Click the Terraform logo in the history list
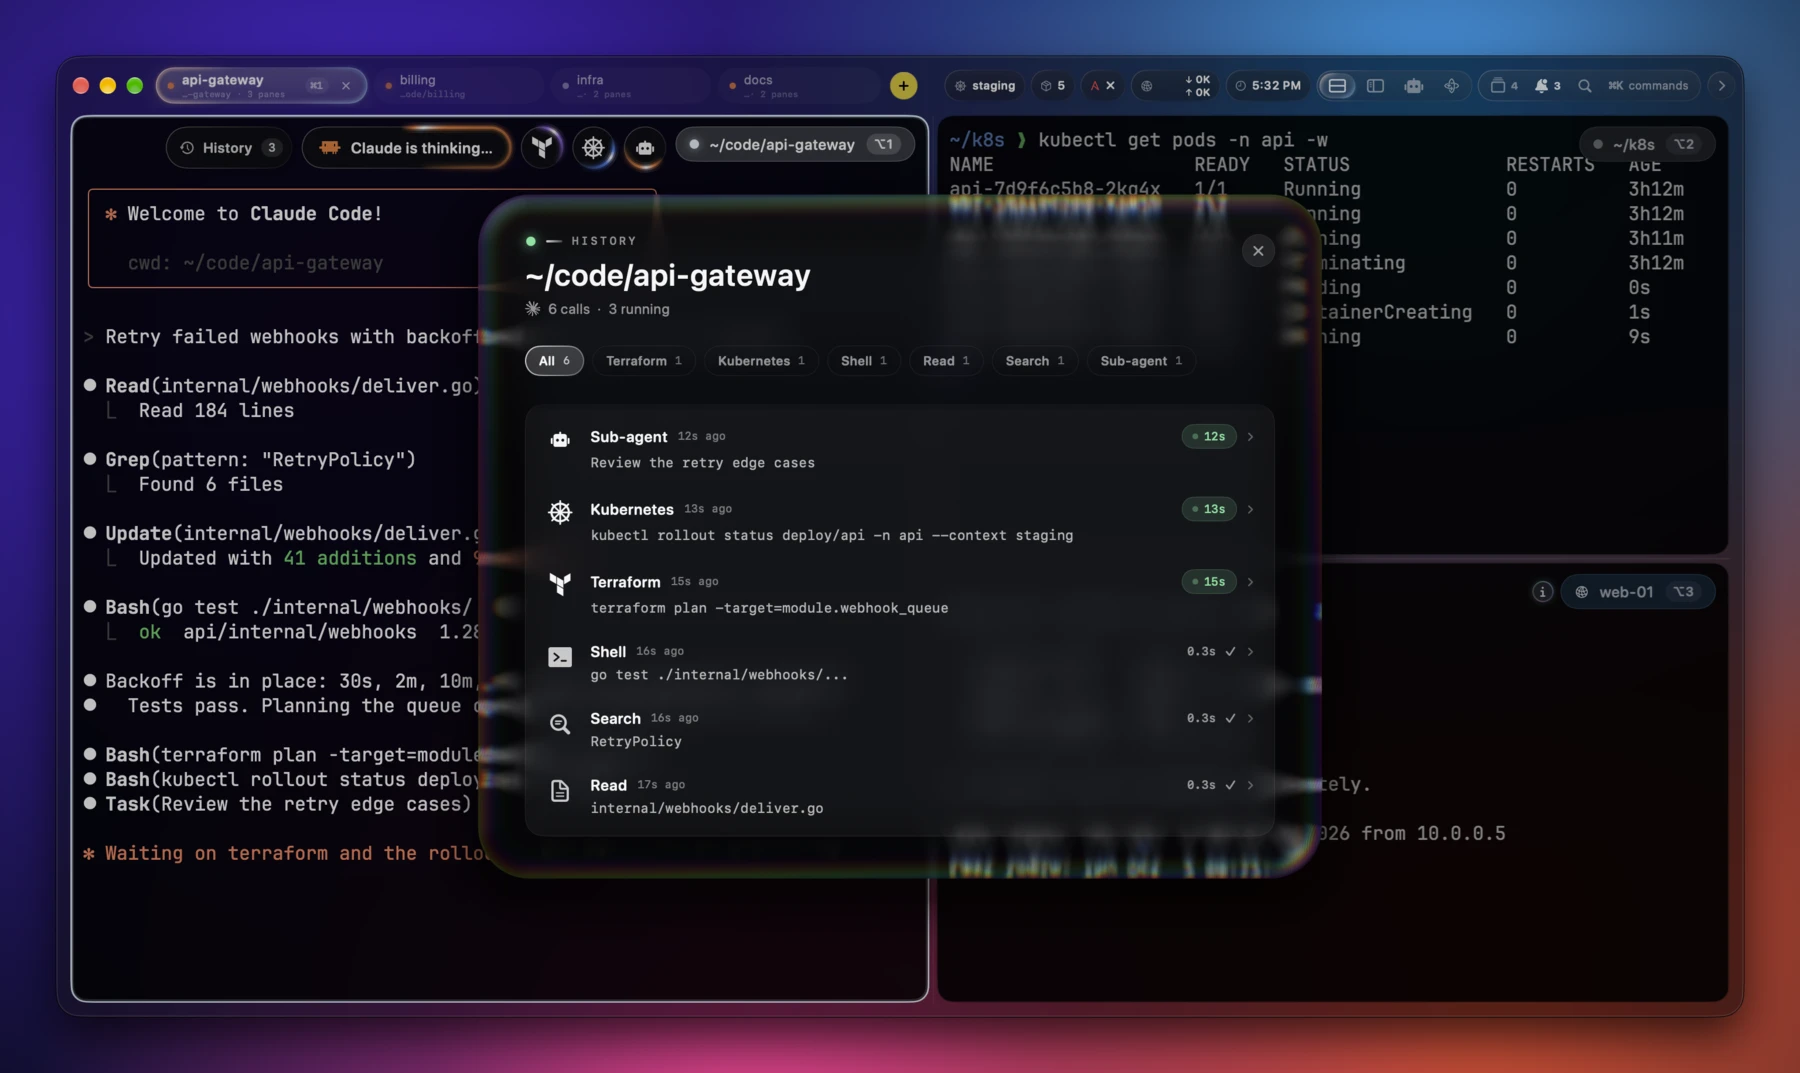This screenshot has width=1800, height=1073. tap(560, 583)
